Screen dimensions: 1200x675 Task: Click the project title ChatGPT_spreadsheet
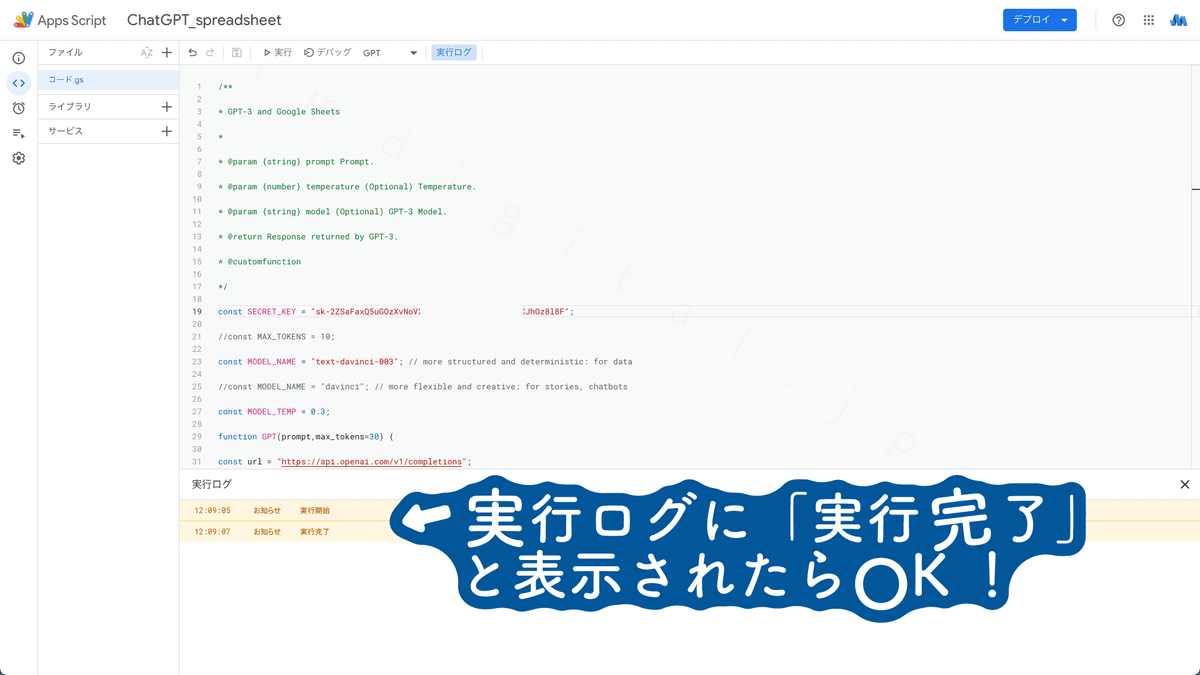[x=204, y=20]
